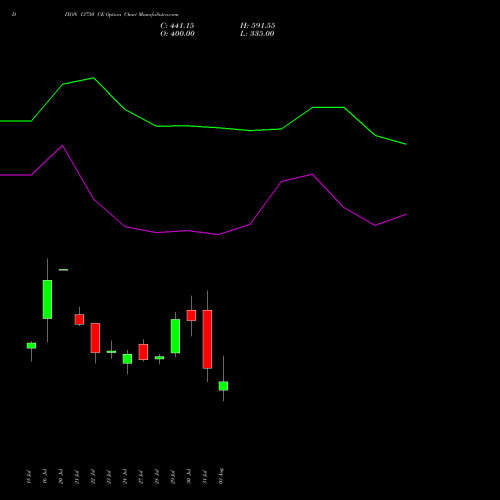Select the red candle above 27 Jul
The width and height of the screenshot is (500, 500).
pos(143,352)
